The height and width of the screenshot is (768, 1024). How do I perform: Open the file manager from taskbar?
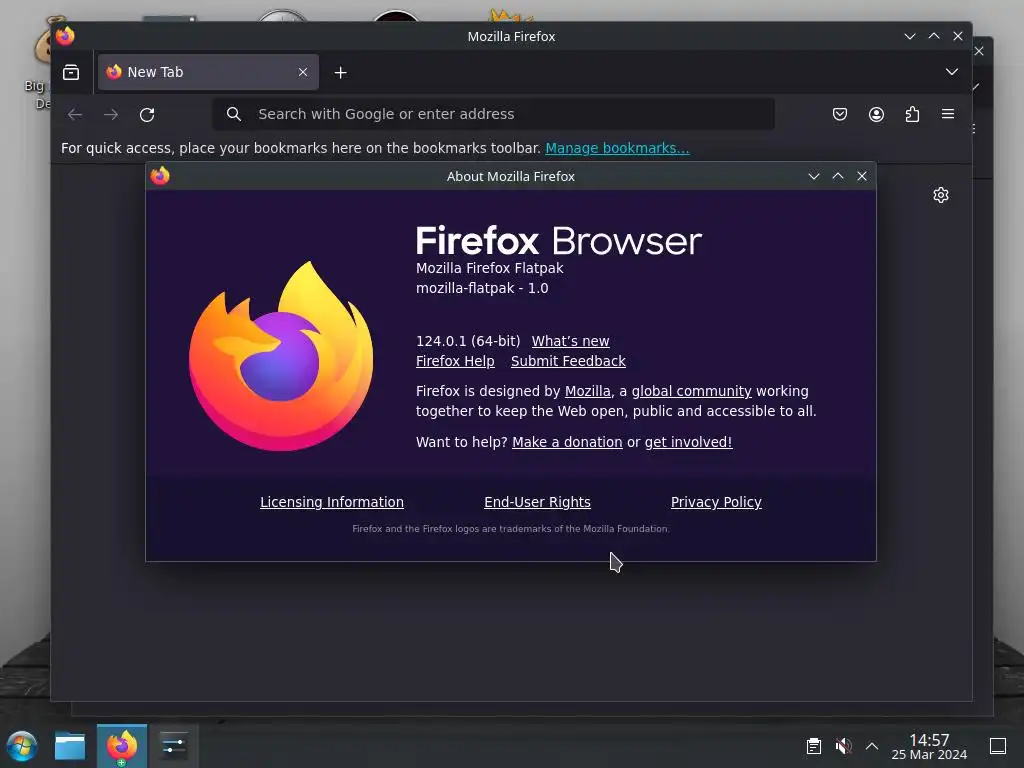point(70,746)
